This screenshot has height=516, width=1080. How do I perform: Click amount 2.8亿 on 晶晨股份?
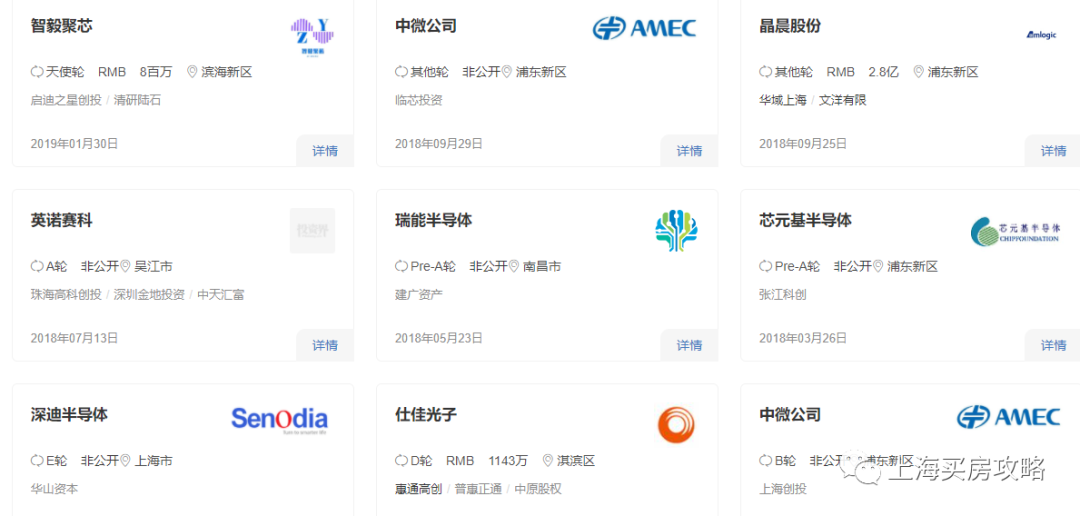[x=883, y=72]
